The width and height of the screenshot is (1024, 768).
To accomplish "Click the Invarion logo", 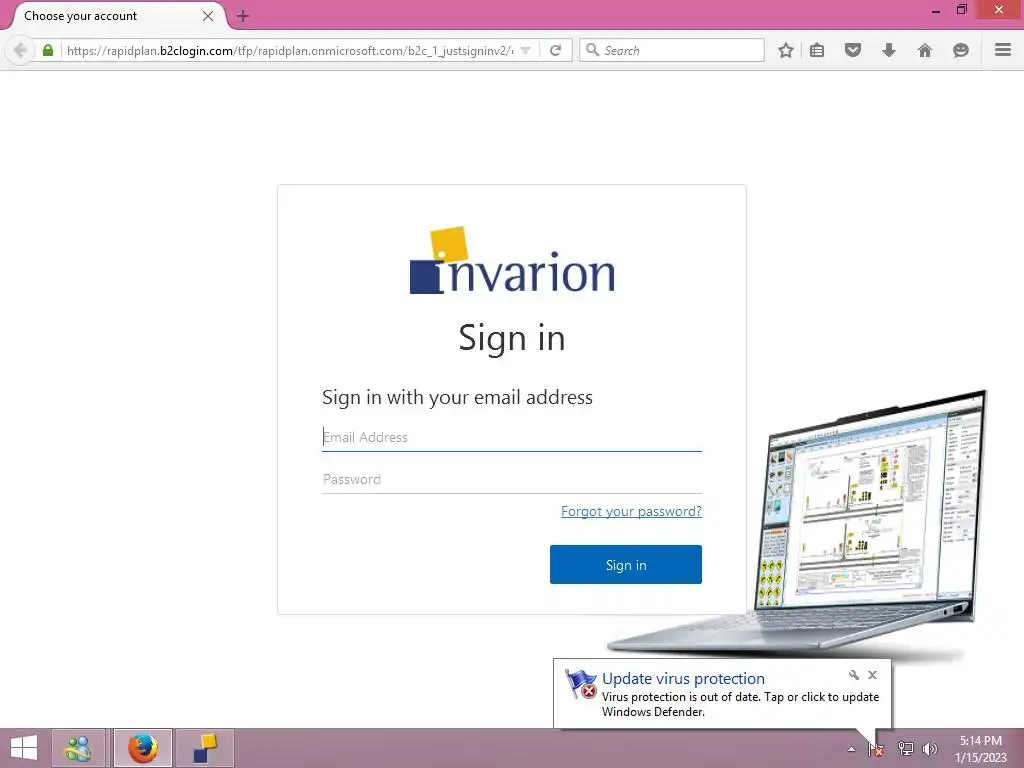I will coord(512,261).
